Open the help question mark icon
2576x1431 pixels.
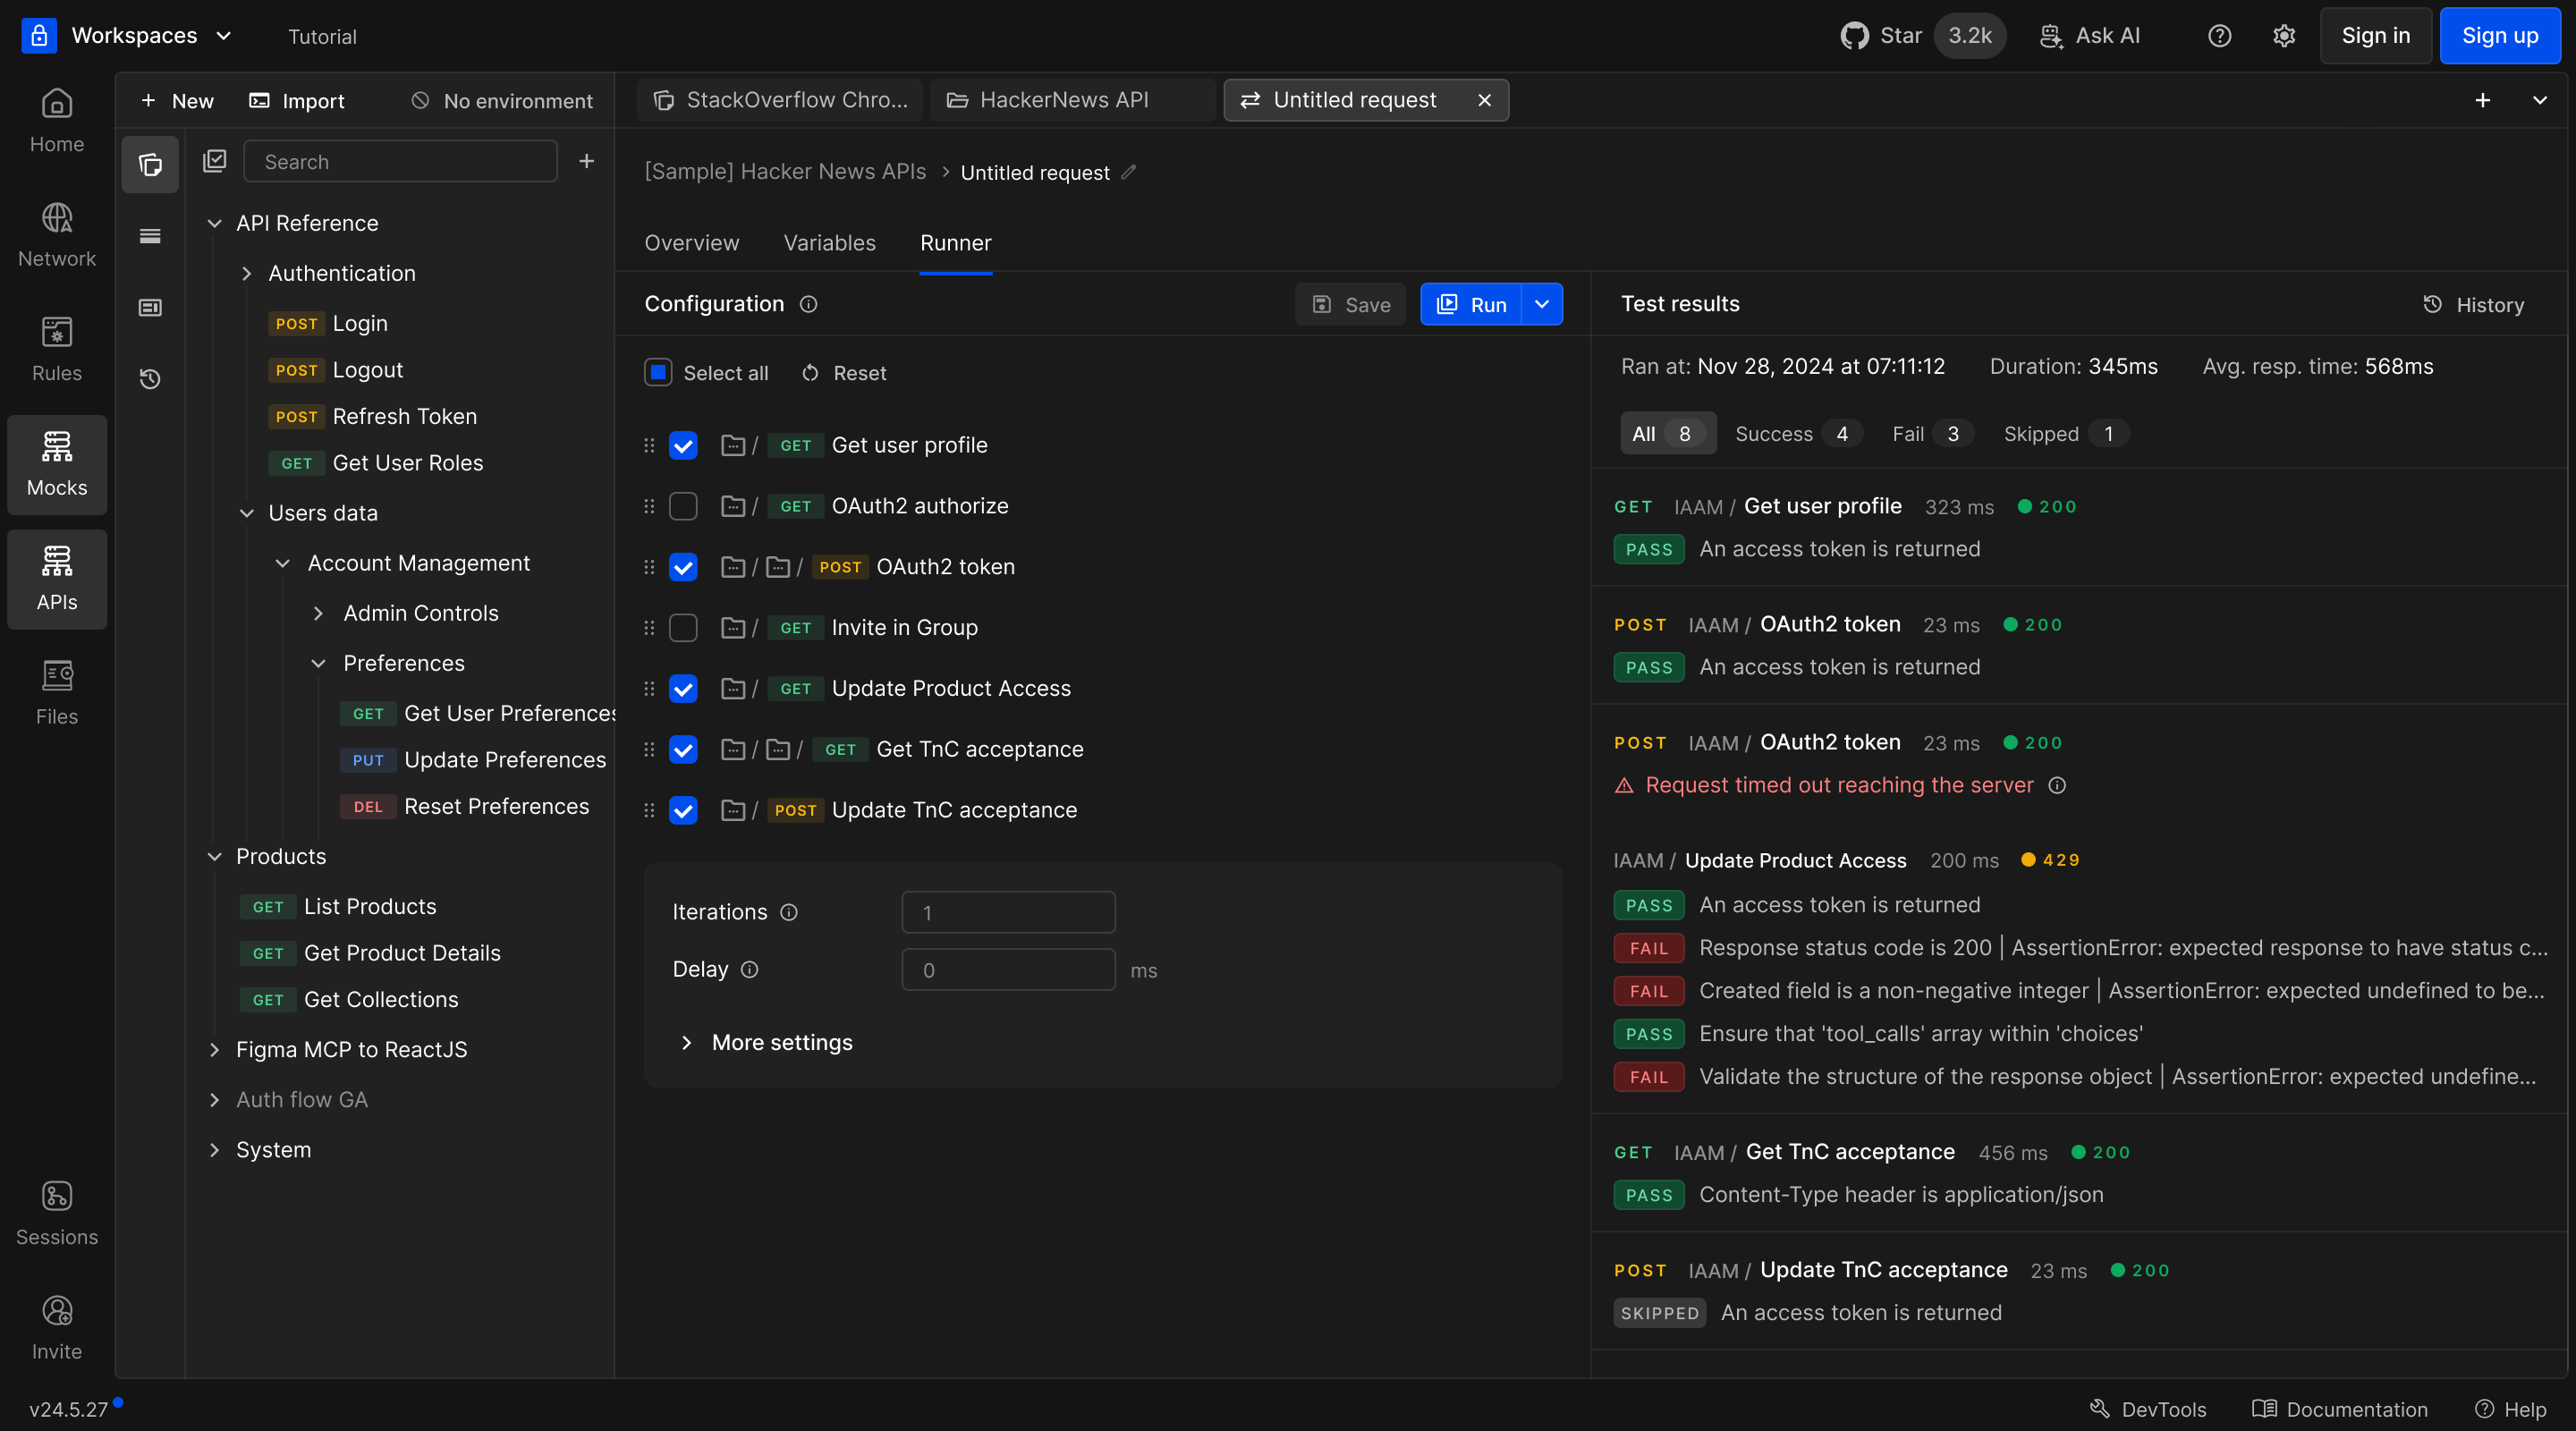[x=2219, y=36]
